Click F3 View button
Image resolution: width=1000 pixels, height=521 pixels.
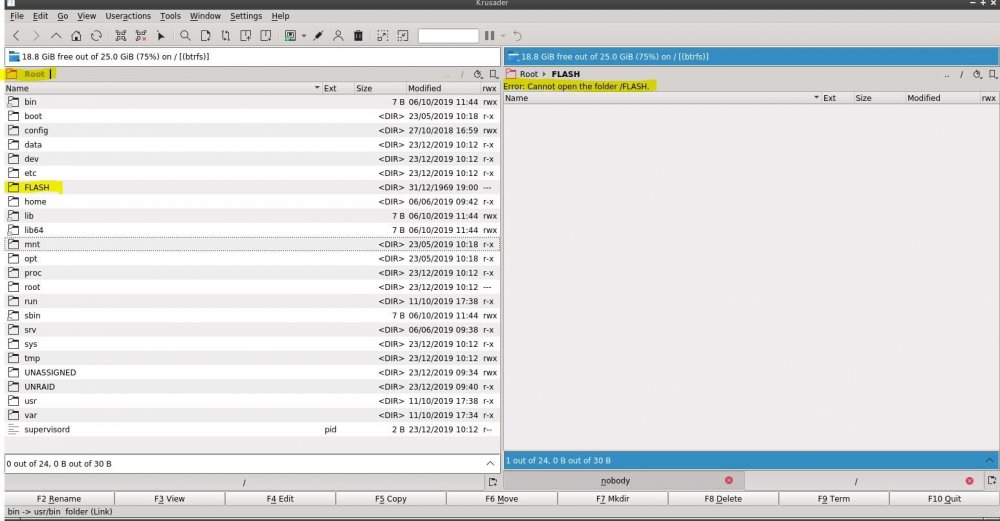coord(170,499)
